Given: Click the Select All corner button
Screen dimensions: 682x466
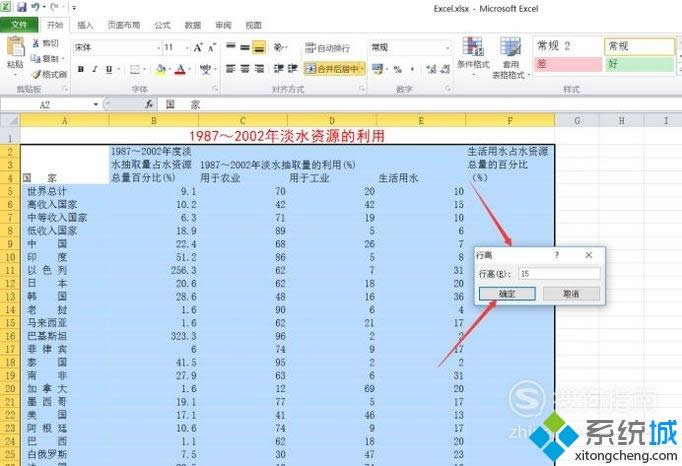Looking at the screenshot, I should coord(10,121).
